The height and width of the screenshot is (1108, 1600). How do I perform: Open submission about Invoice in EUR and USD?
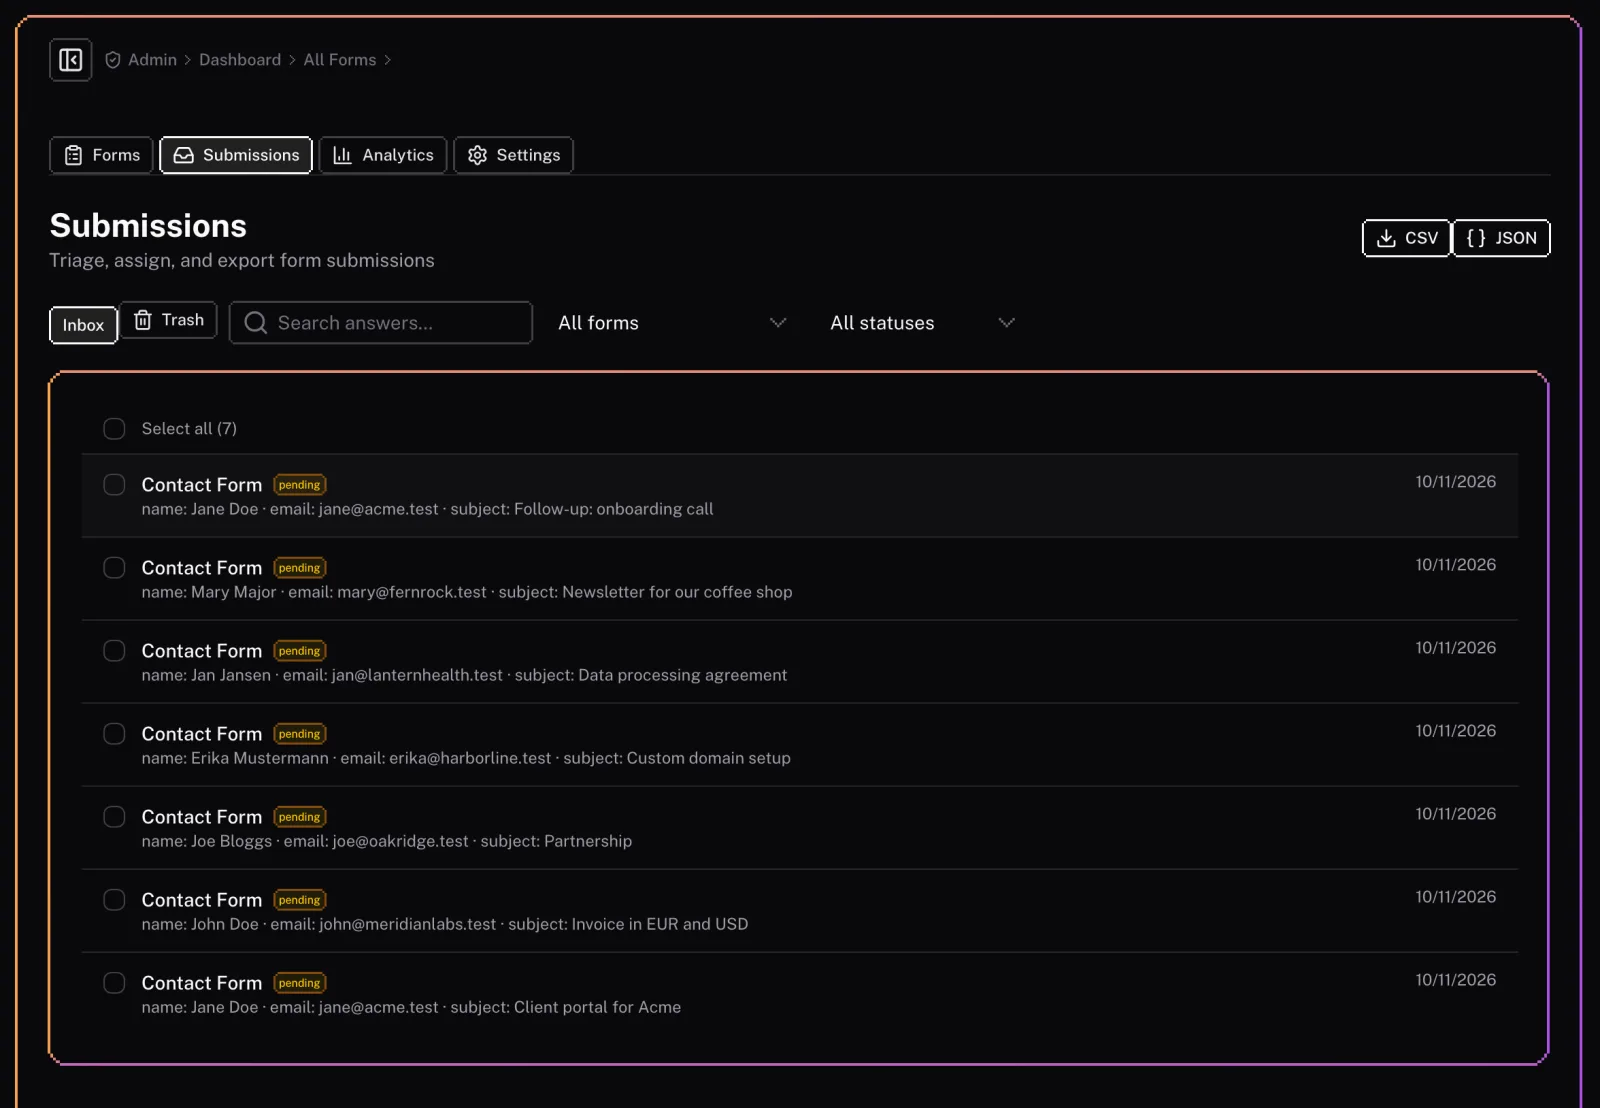[x=800, y=911]
